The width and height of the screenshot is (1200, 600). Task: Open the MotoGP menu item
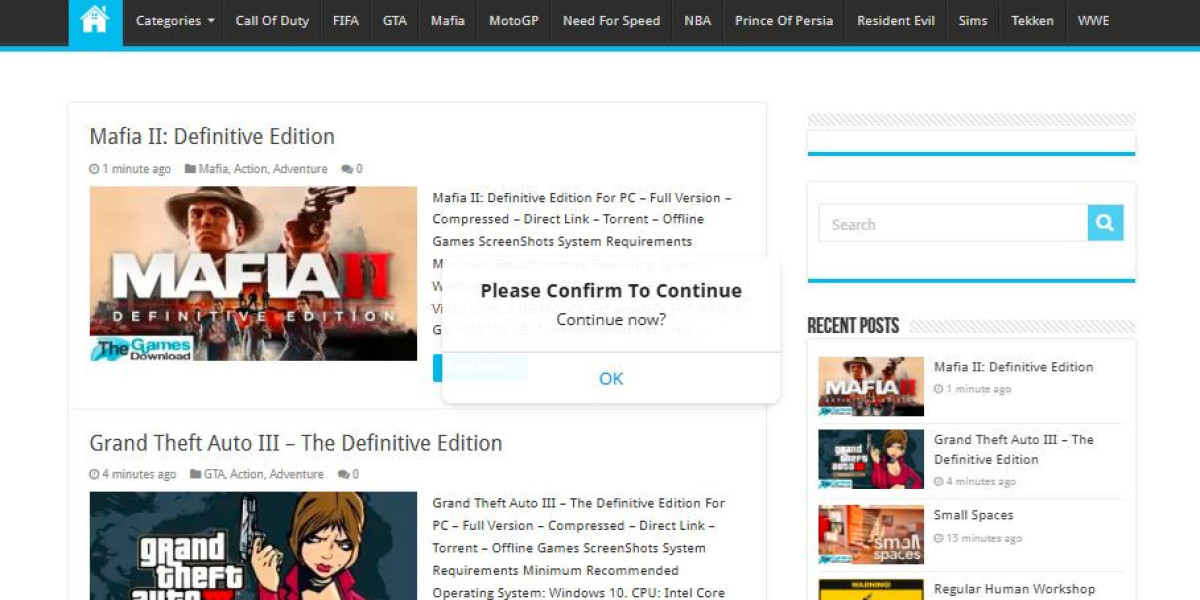(514, 21)
